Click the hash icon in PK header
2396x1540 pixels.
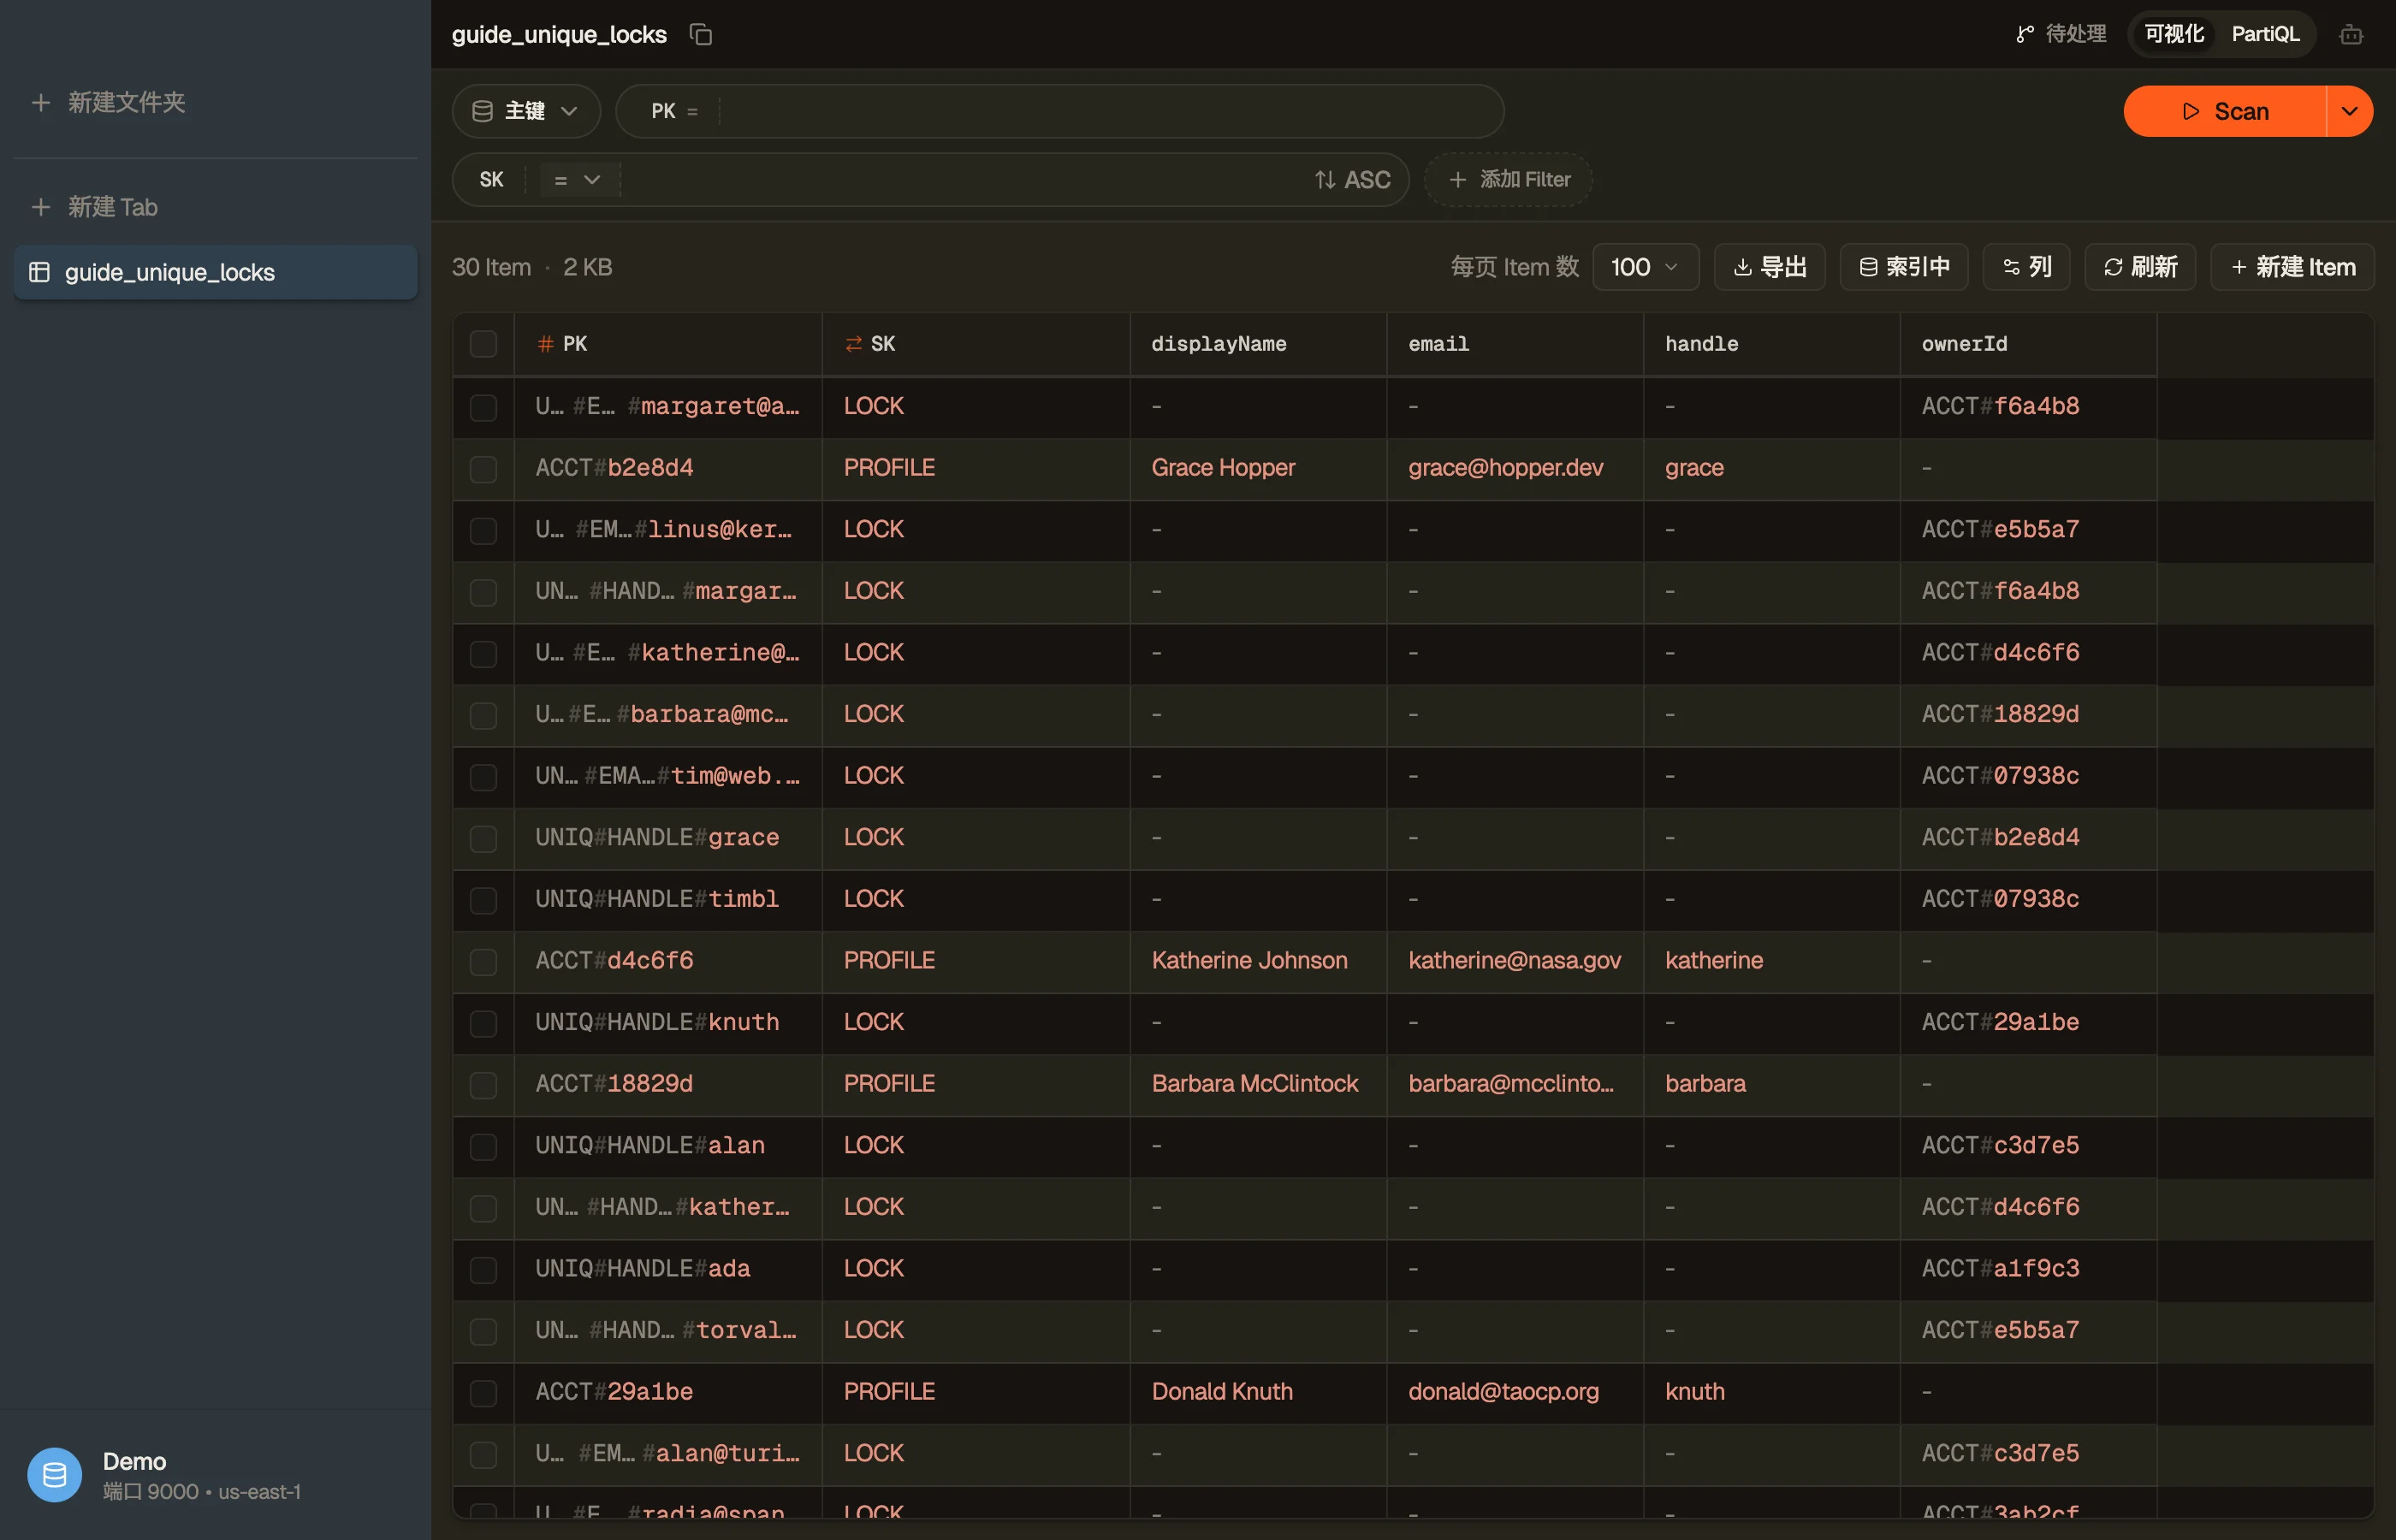coord(546,344)
